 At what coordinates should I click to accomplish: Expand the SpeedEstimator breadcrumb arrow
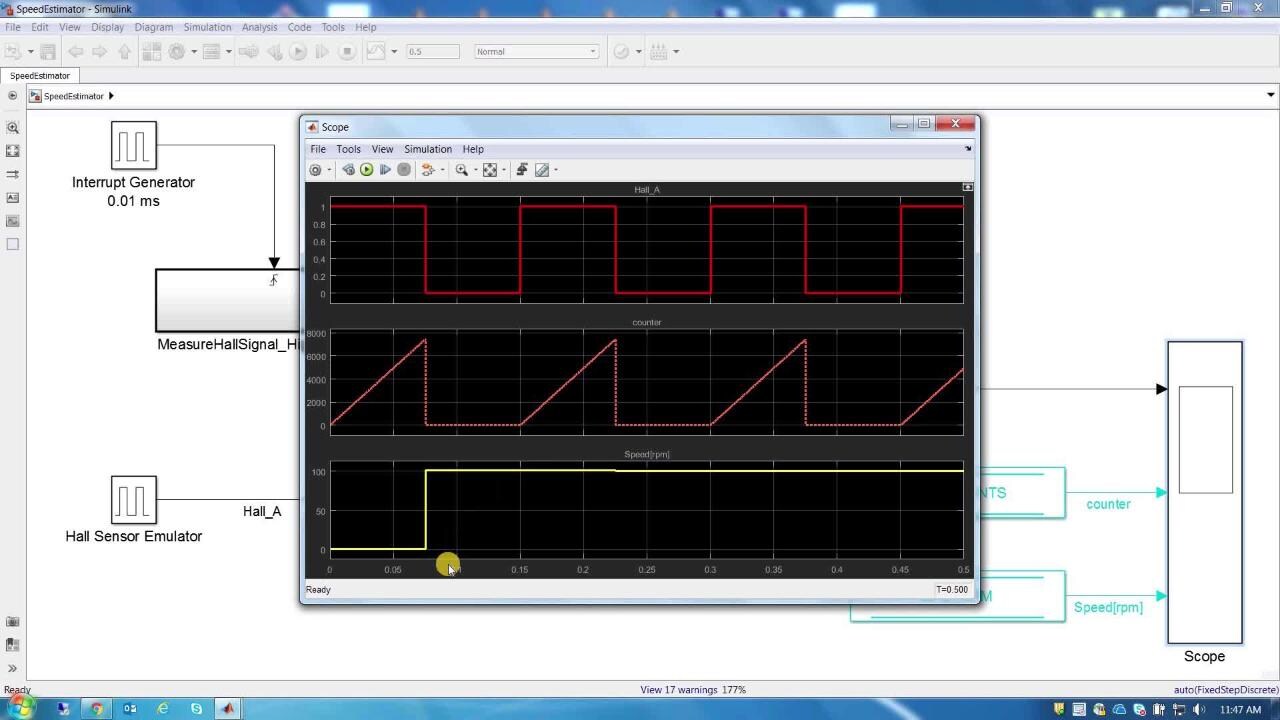[111, 96]
